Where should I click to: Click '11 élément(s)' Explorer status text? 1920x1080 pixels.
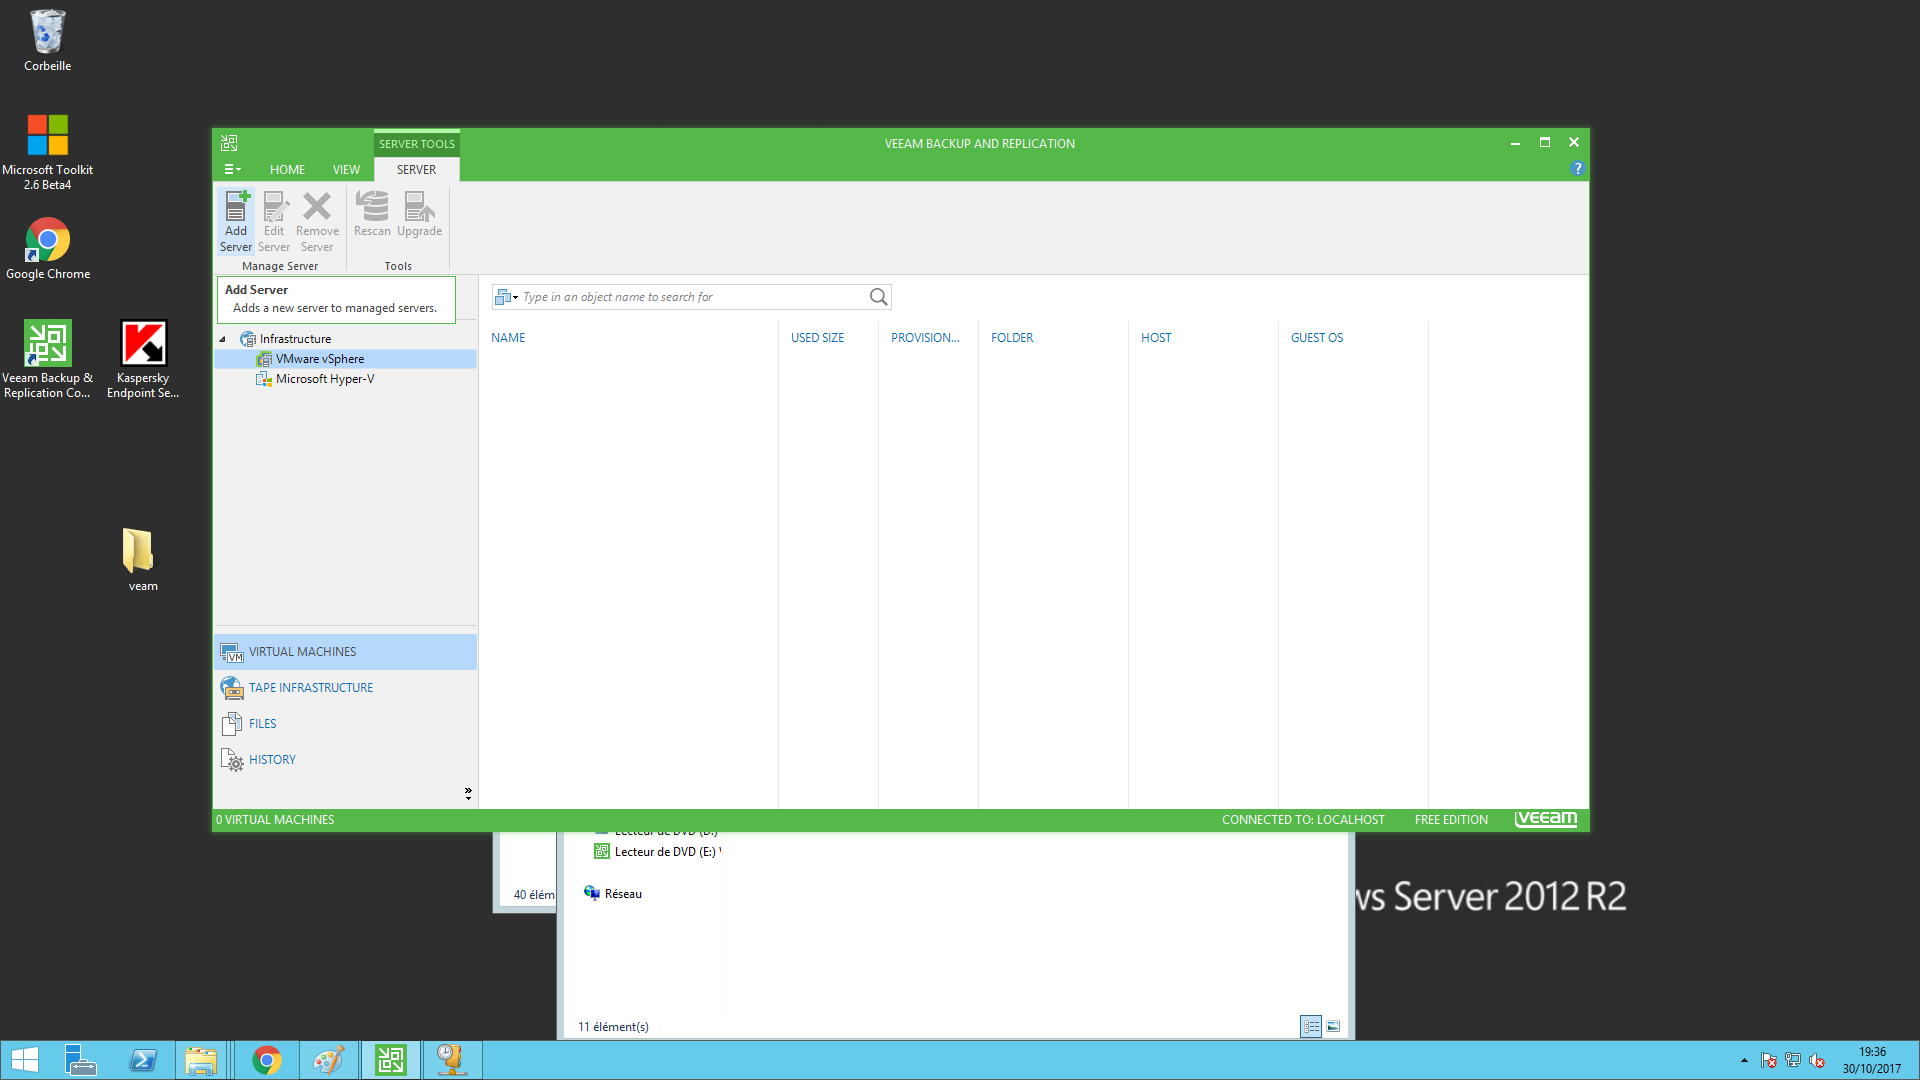(x=613, y=1027)
